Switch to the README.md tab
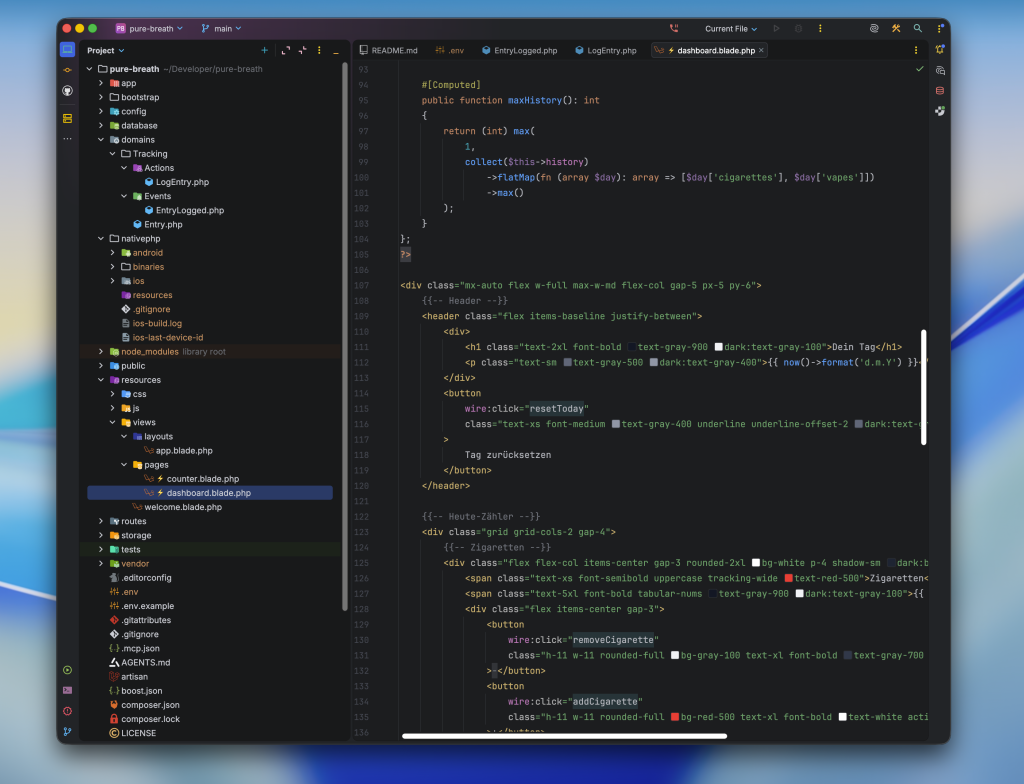 [388, 50]
